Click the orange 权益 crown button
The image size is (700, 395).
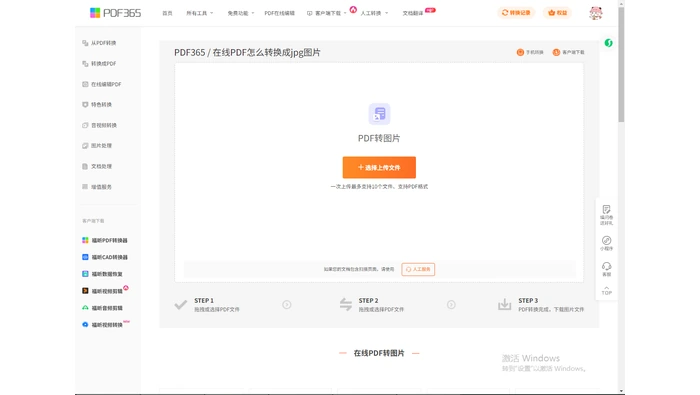click(557, 13)
